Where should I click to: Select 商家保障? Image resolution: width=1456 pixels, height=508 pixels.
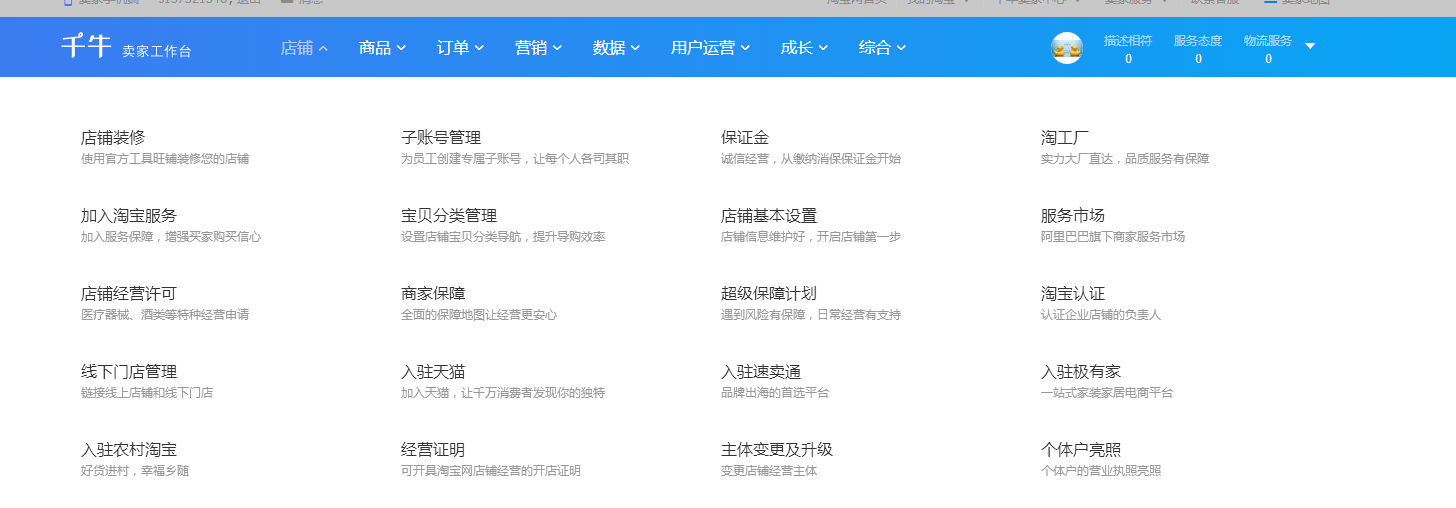(x=433, y=293)
